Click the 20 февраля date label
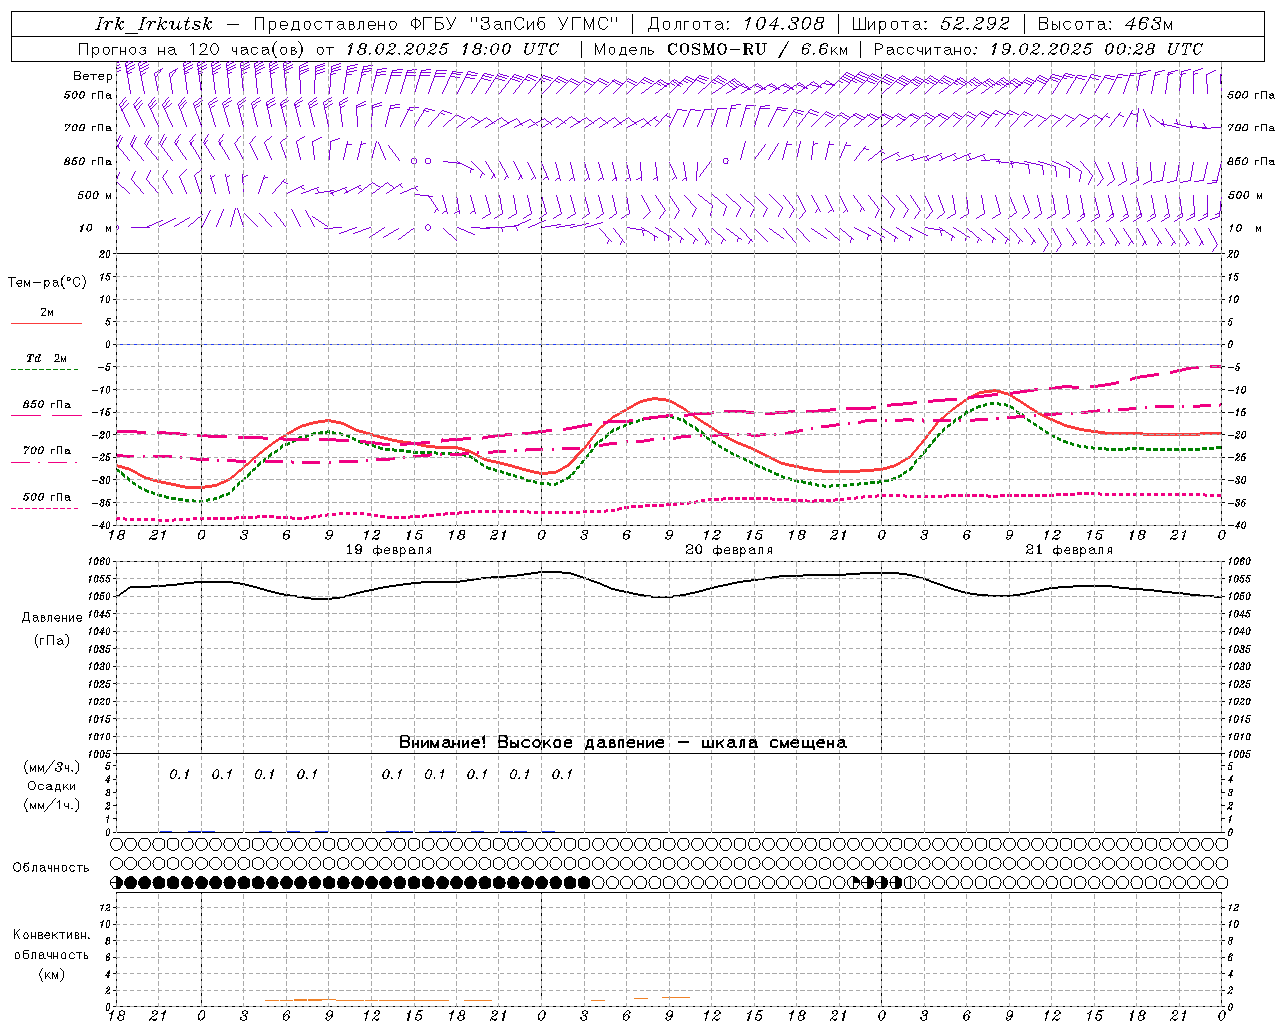This screenshot has height=1024, width=1280. click(729, 550)
